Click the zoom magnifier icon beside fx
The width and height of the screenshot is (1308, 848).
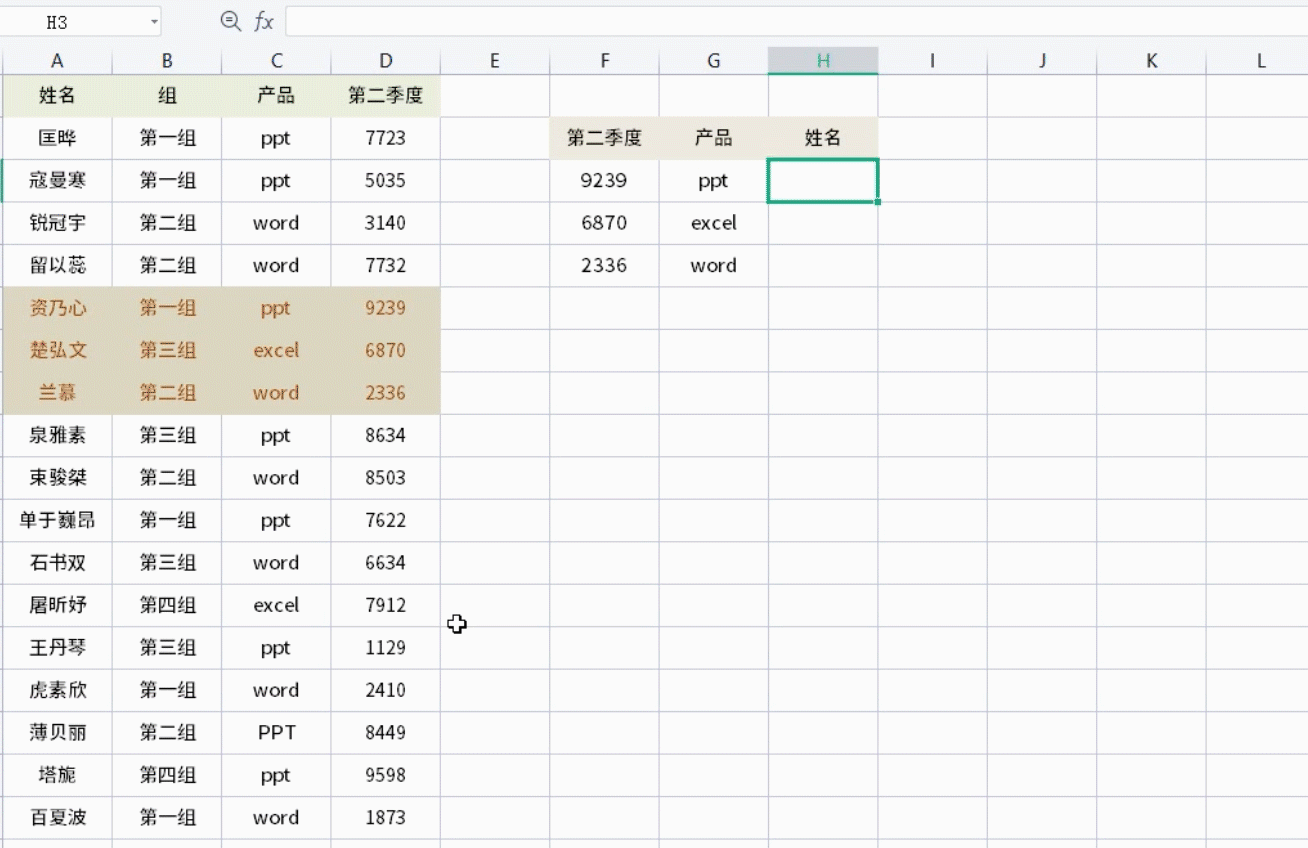231,21
